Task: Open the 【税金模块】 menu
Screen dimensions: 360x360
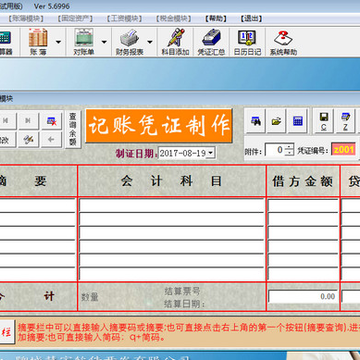Action: [x=174, y=19]
